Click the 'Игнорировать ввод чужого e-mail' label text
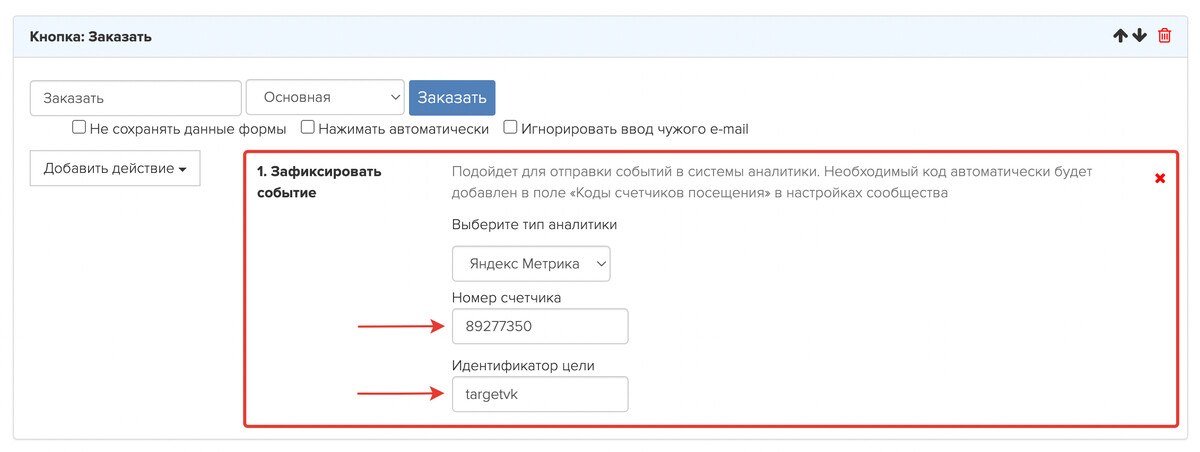1200x452 pixels. (634, 128)
